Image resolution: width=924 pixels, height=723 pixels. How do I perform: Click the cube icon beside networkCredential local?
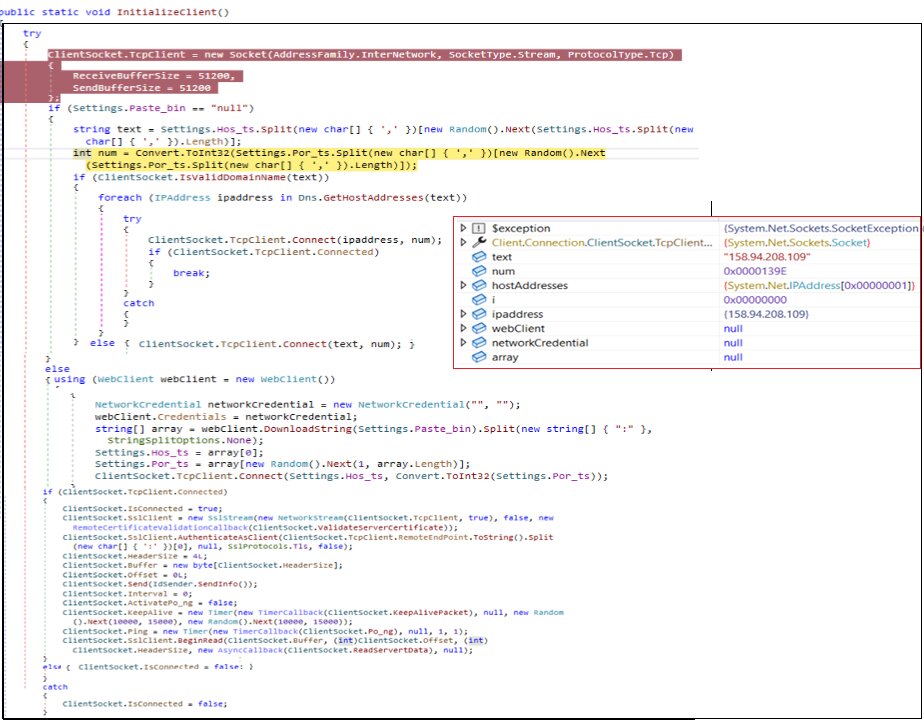479,342
